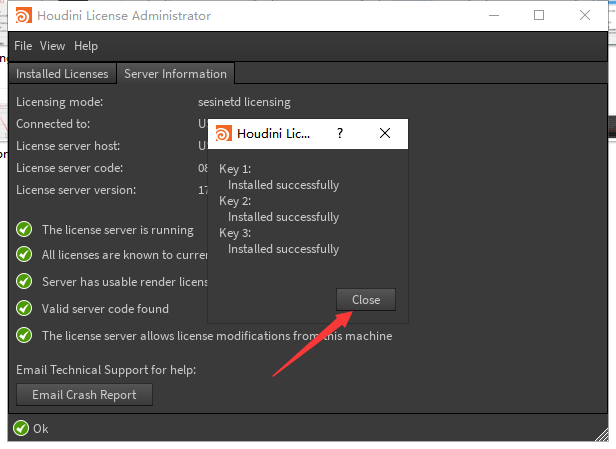Maximize the Houdini License Administrator window
Screen dimensions: 616x449
click(x=539, y=16)
